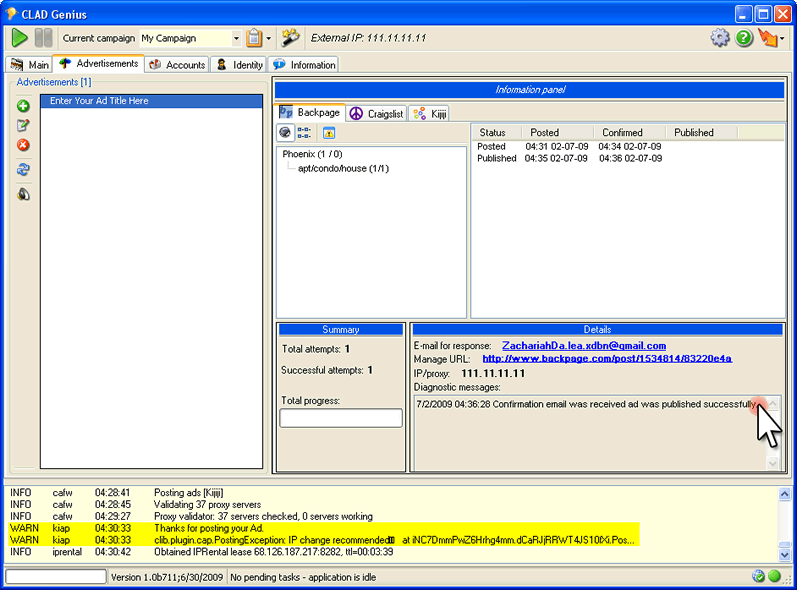
Task: Click the warning filter icon
Action: tap(329, 133)
